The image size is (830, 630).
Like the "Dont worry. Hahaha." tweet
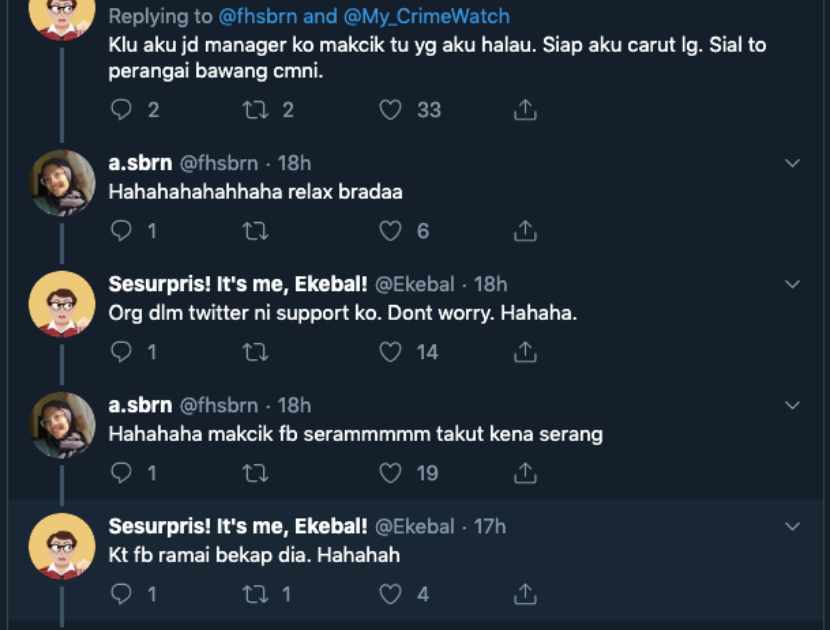390,352
